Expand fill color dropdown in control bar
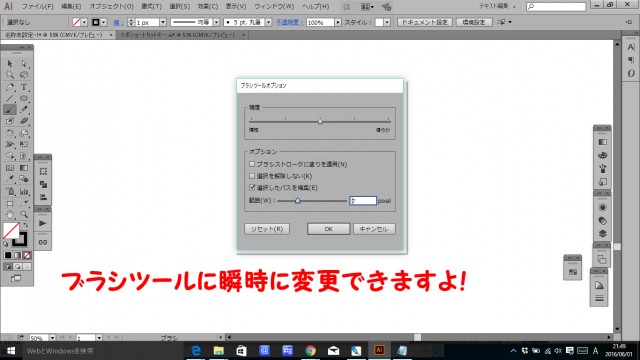The image size is (640, 360). pyautogui.click(x=84, y=22)
